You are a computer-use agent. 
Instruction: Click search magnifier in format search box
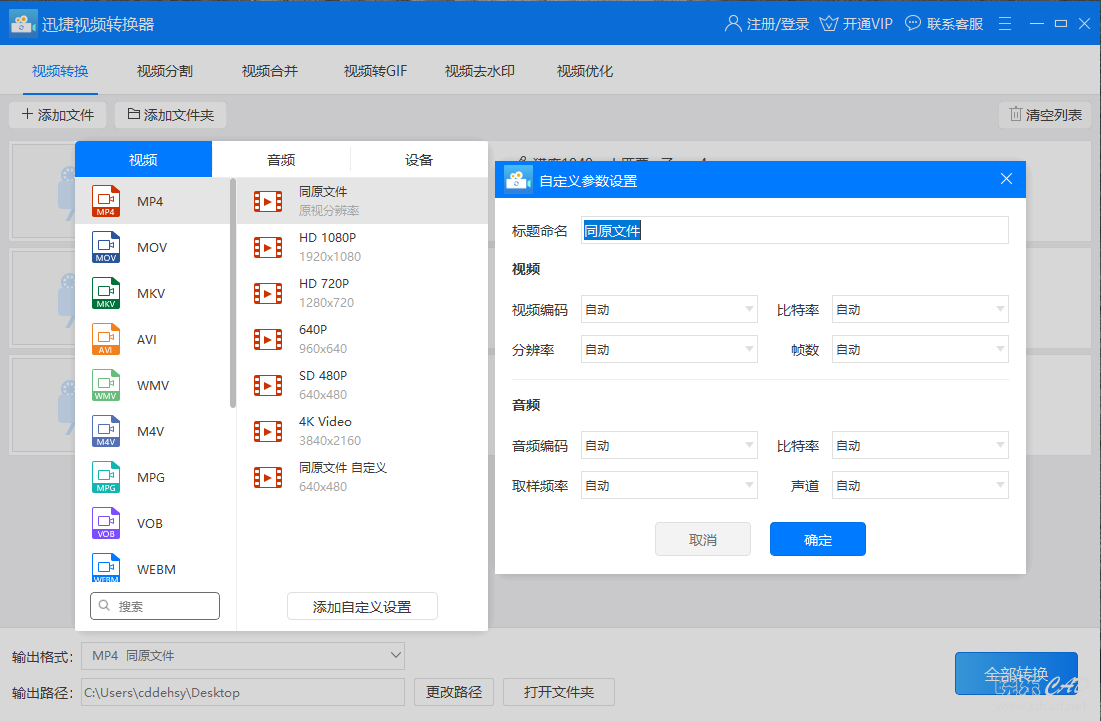(x=105, y=605)
